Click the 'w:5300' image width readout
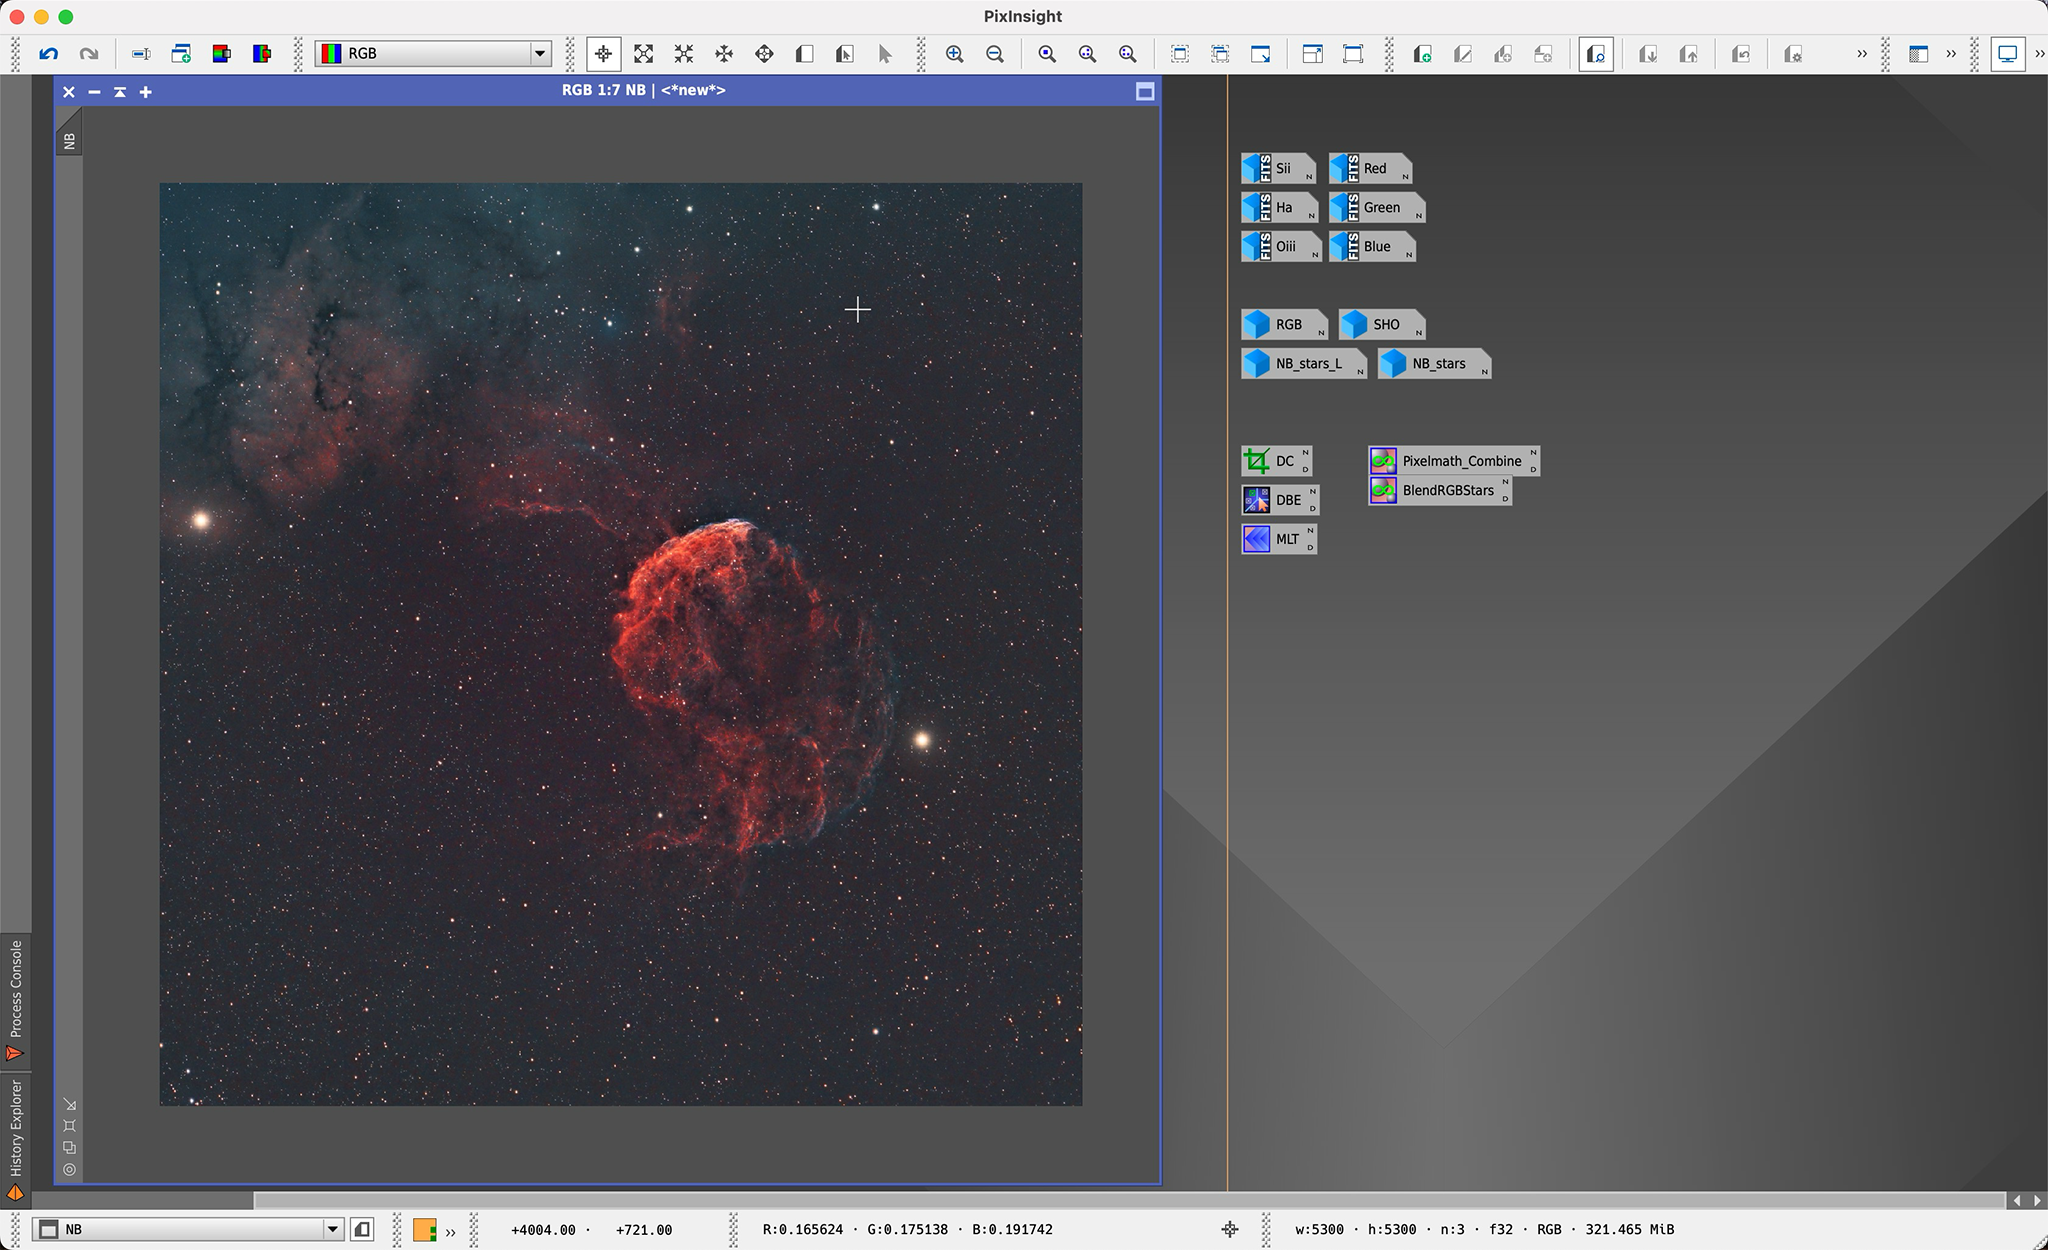 click(x=1320, y=1229)
